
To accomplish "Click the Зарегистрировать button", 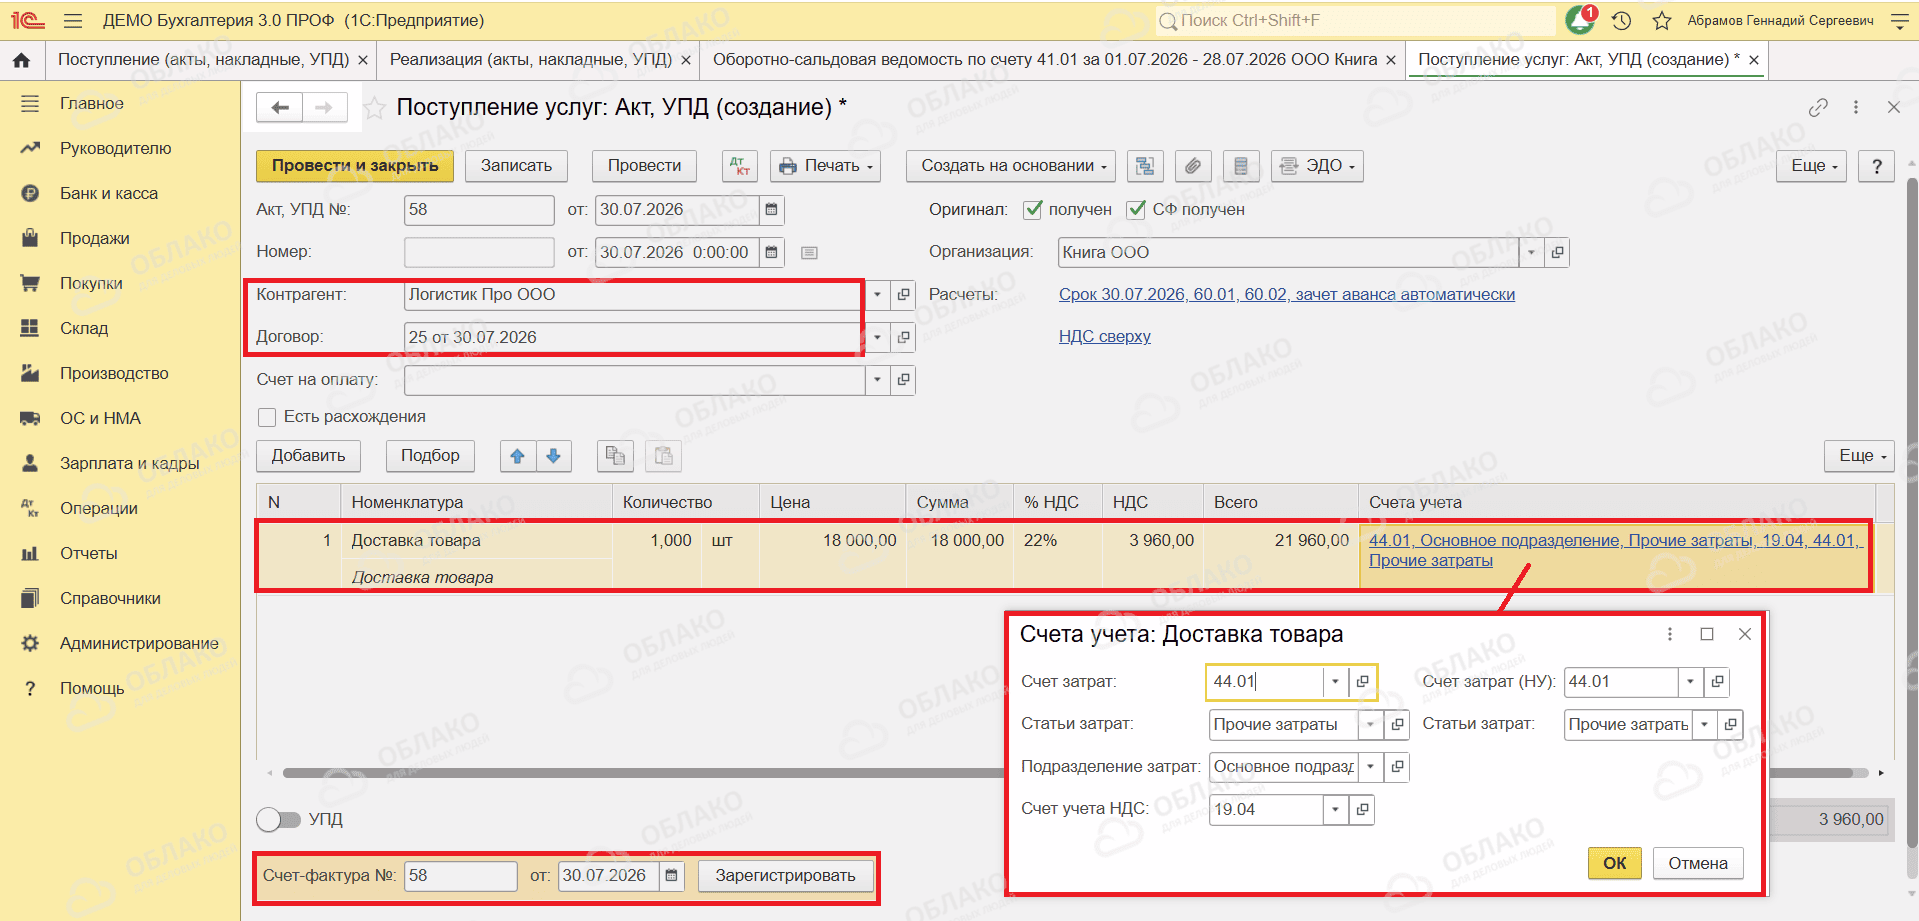I will [785, 876].
